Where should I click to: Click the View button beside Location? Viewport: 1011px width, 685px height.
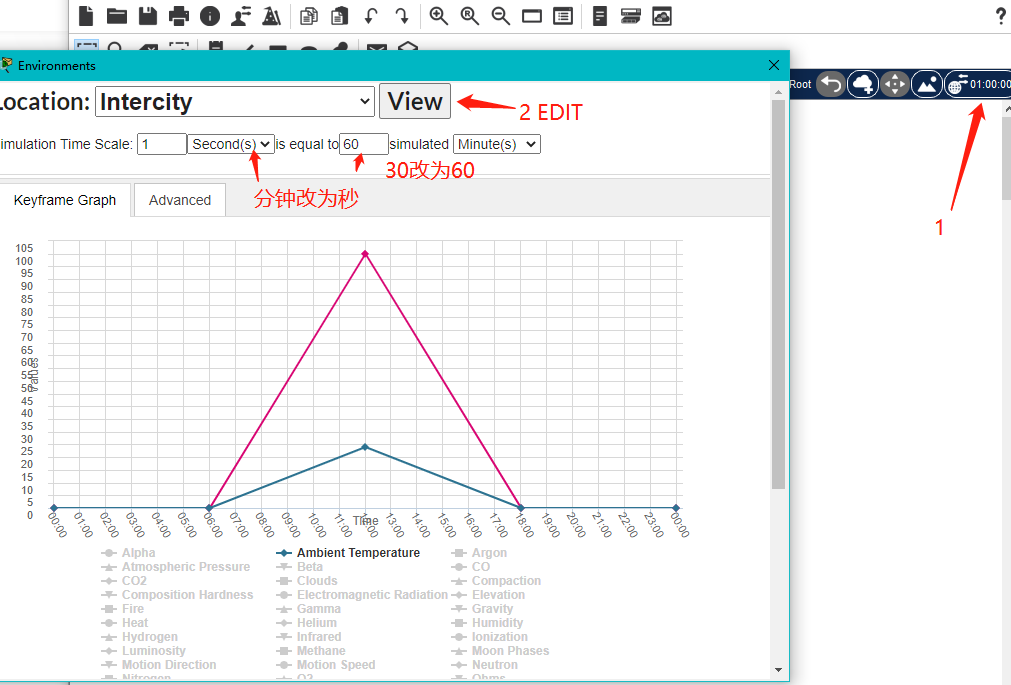(x=415, y=101)
